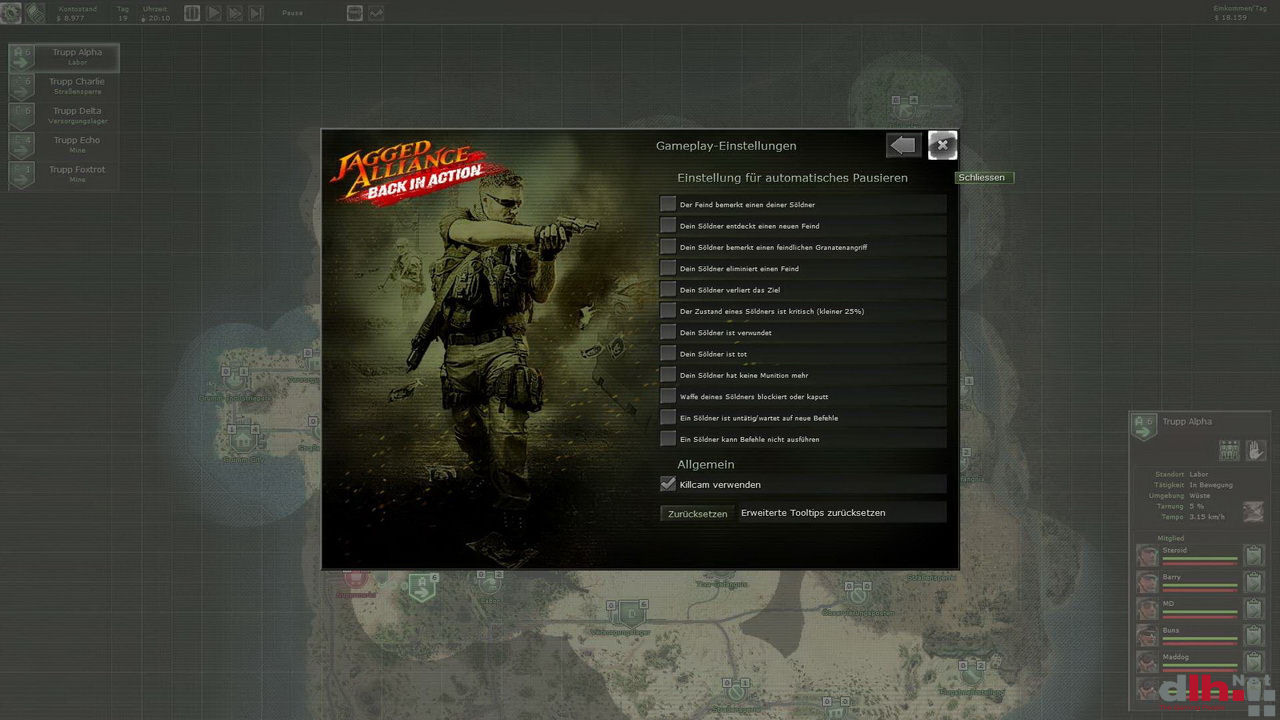Viewport: 1280px width, 720px height.
Task: Toggle the 'feindlichen Granatenangriff' pause checkbox
Action: (x=668, y=246)
